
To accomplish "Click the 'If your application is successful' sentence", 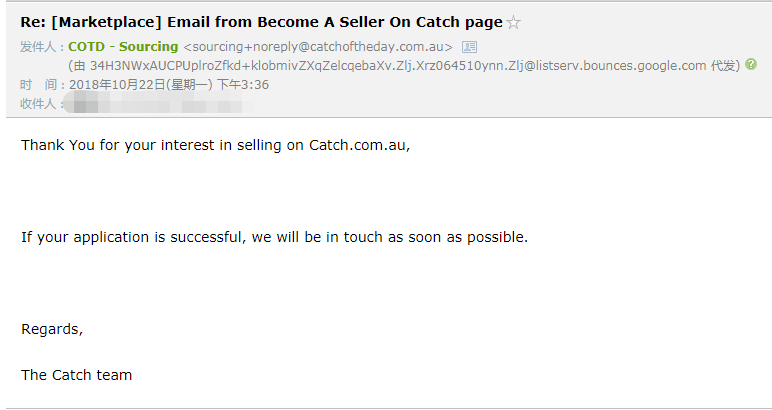I will pos(273,237).
